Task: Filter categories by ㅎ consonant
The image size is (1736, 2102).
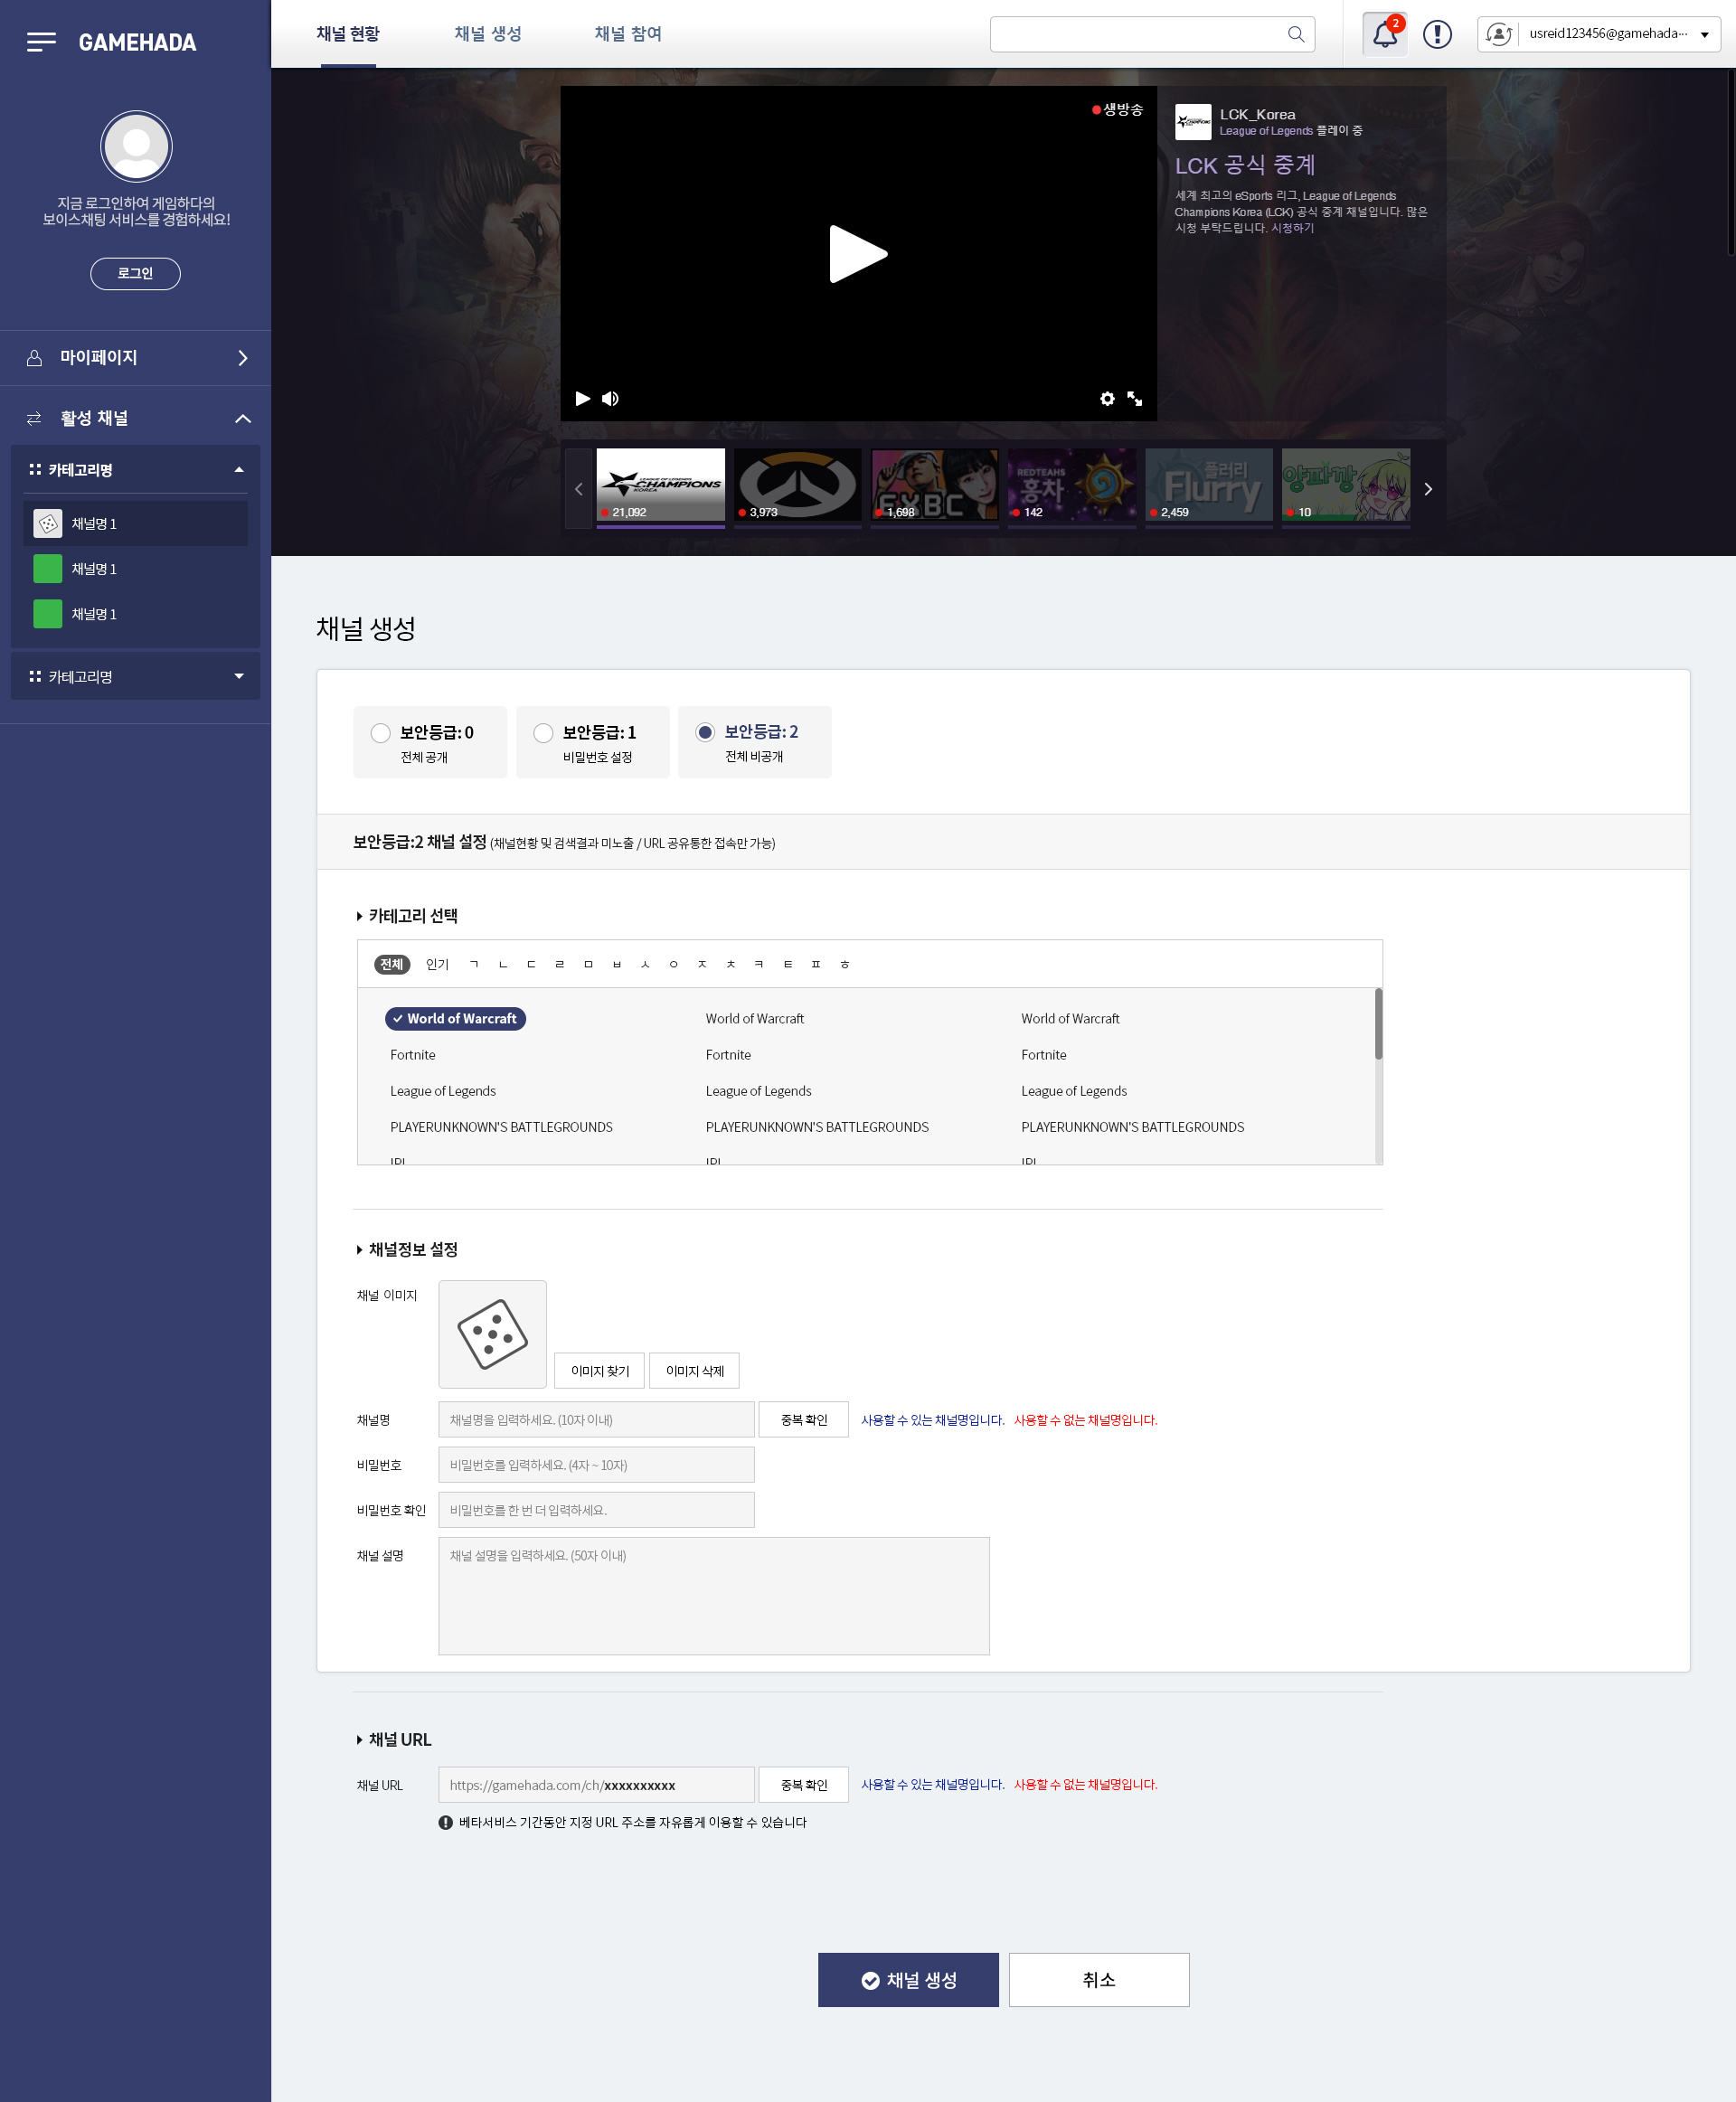Action: click(845, 964)
